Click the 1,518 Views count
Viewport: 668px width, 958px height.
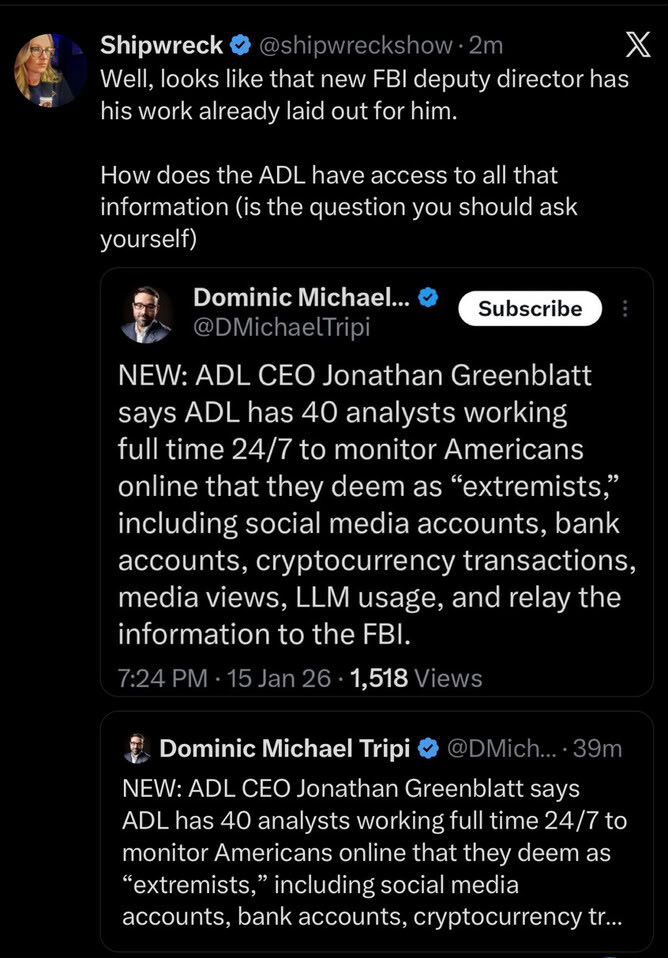[412, 678]
